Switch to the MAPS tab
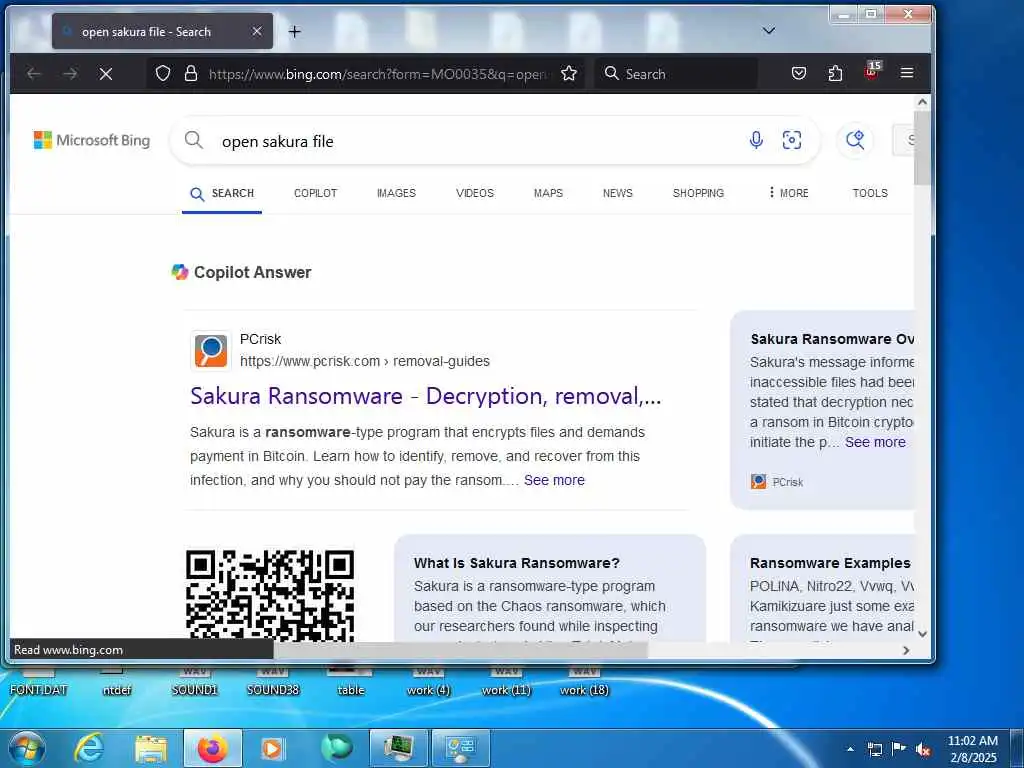The height and width of the screenshot is (768, 1024). 548,193
